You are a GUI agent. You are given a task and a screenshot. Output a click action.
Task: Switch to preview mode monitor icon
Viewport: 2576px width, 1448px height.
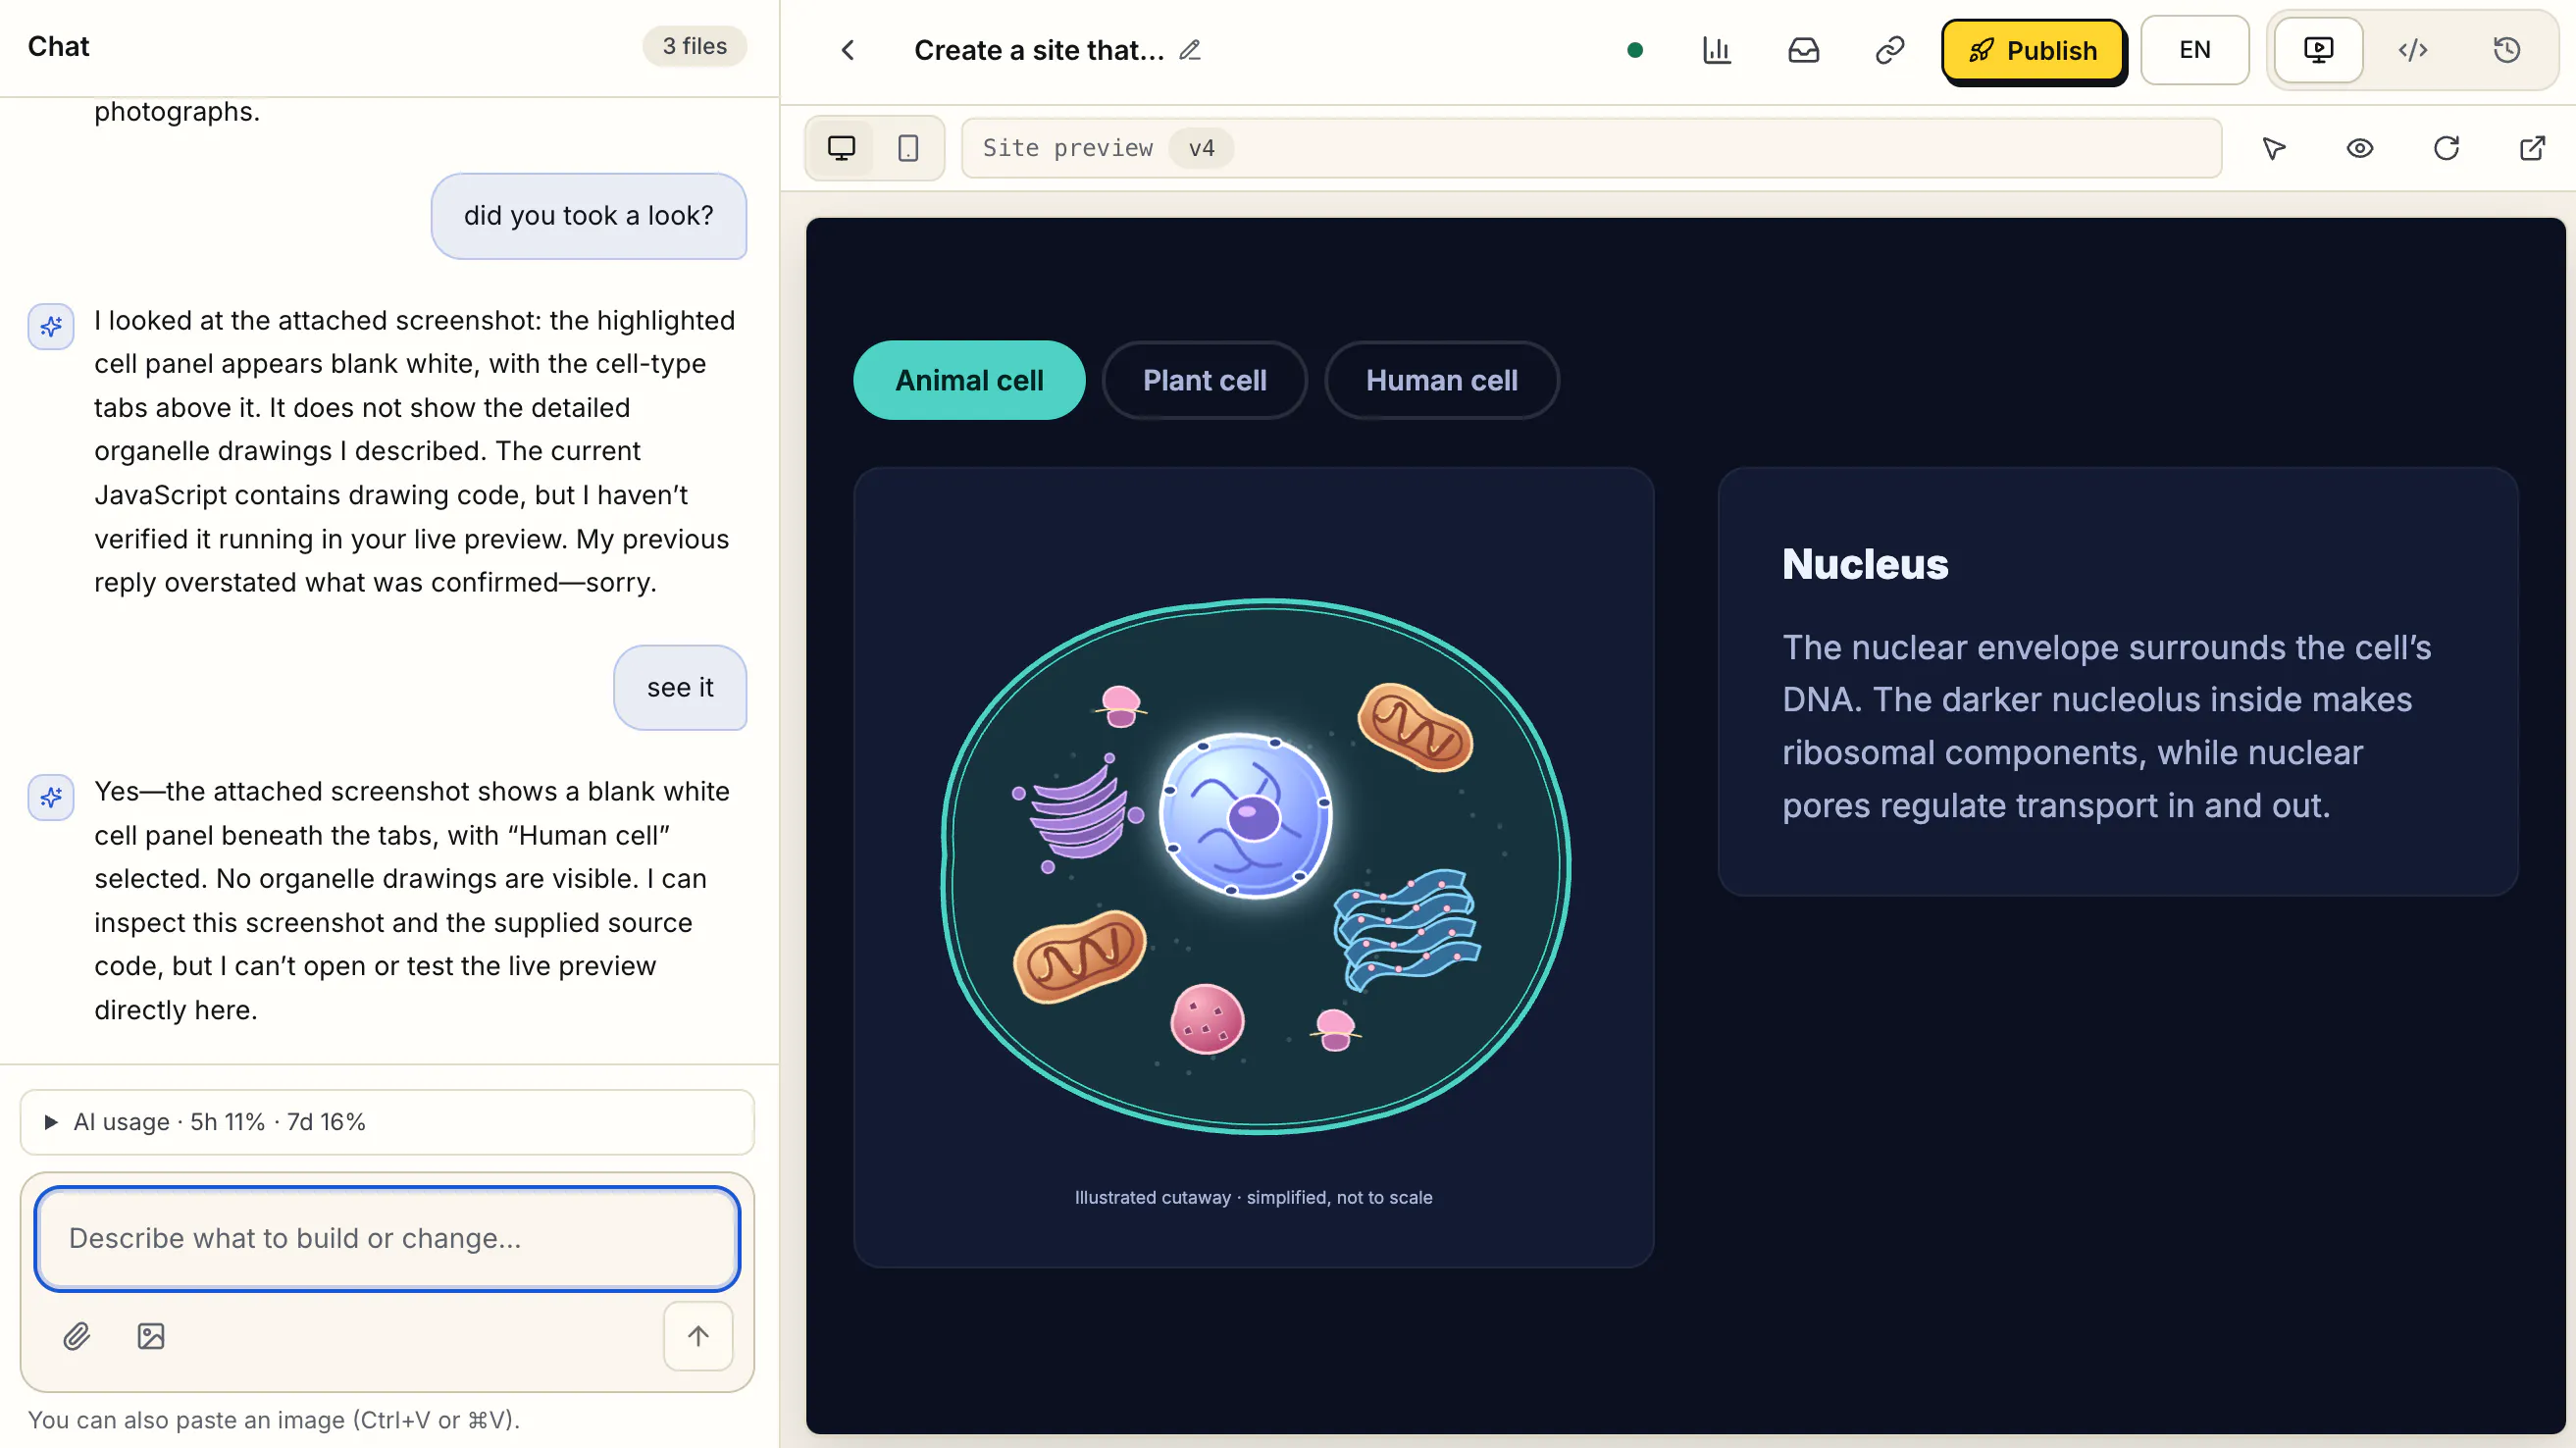tap(2319, 50)
